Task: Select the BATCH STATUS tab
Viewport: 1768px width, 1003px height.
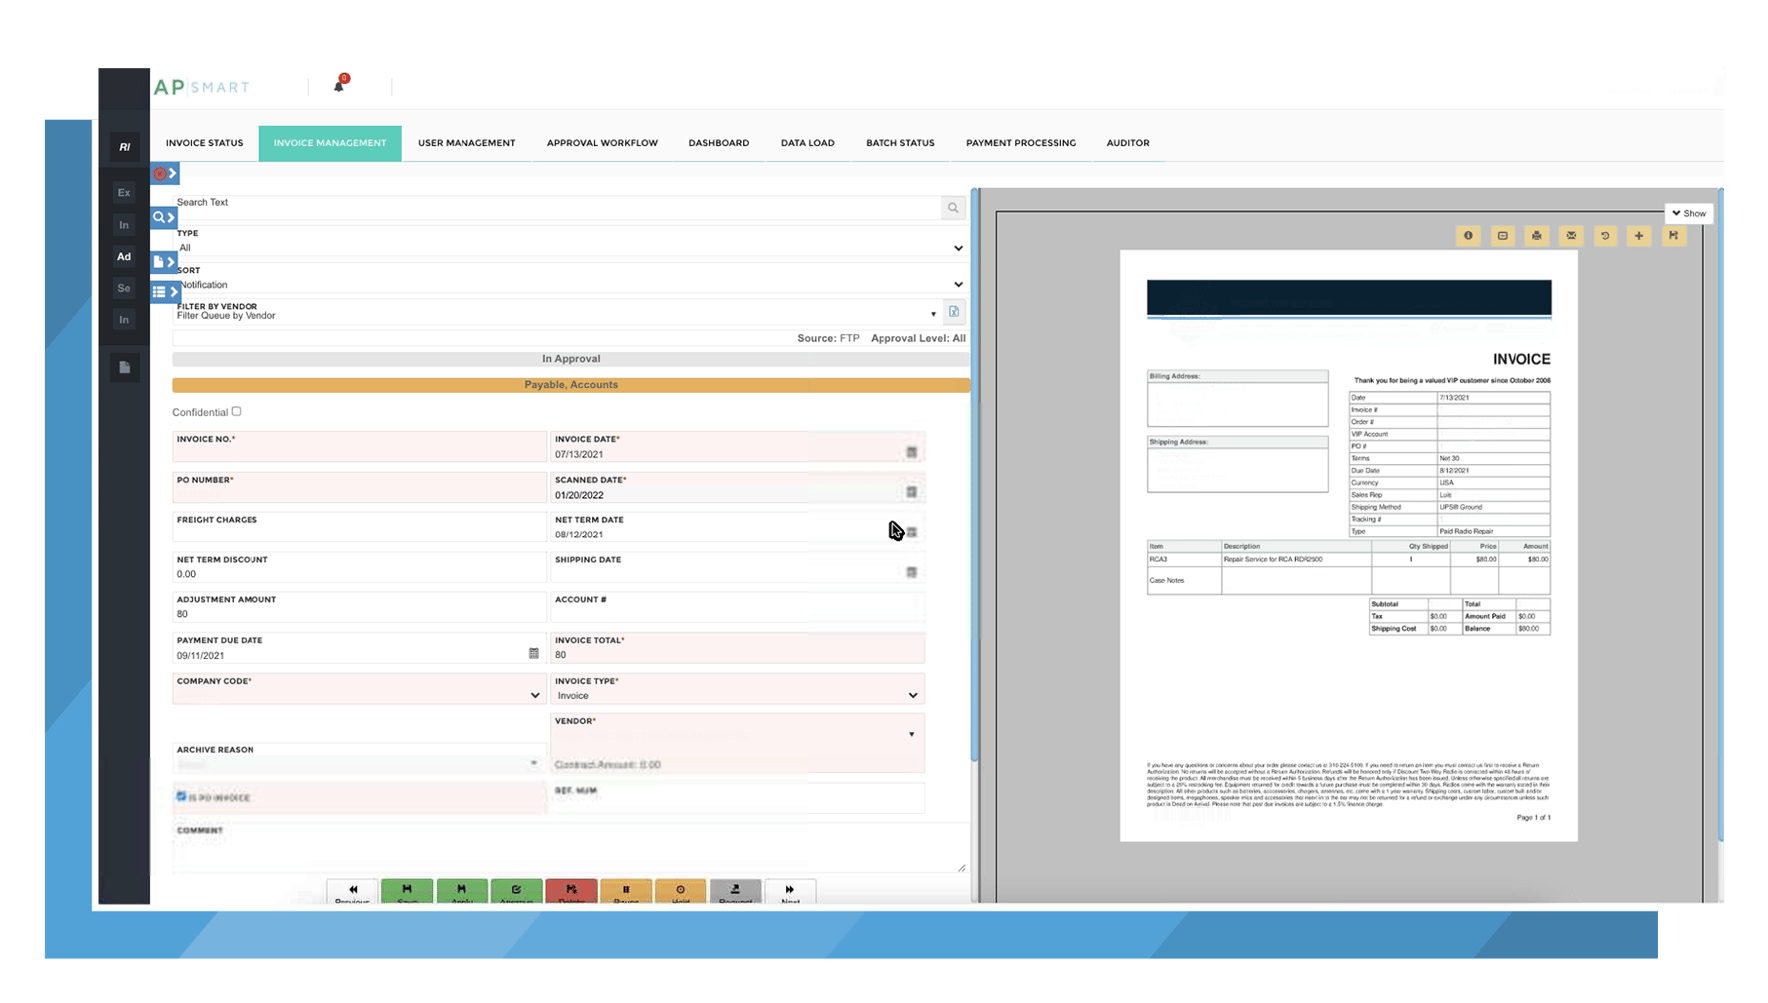Action: coord(899,142)
